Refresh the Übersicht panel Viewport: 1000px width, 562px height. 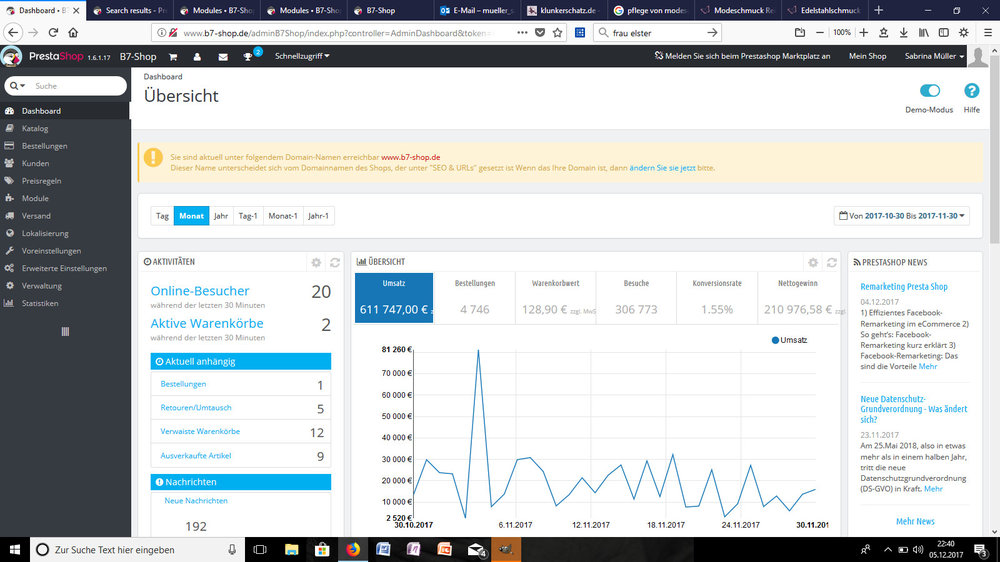pyautogui.click(x=832, y=262)
